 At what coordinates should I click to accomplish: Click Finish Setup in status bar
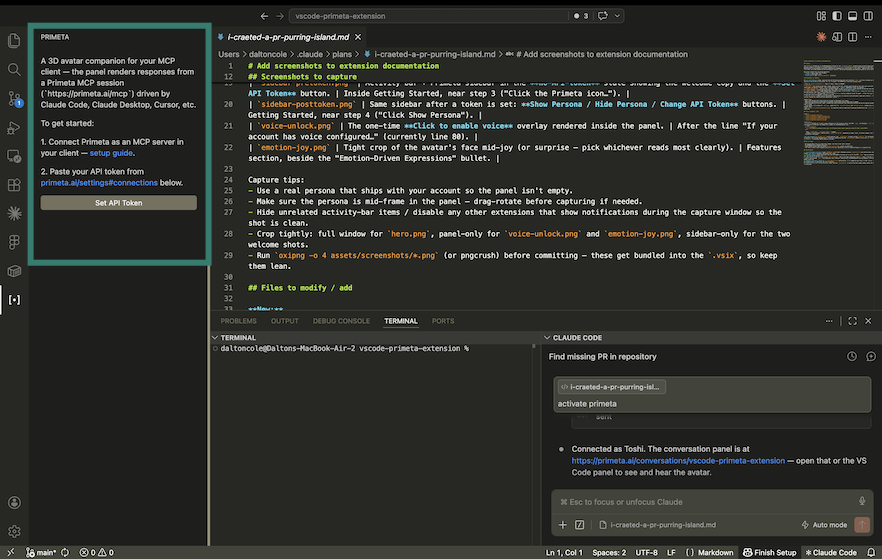770,553
